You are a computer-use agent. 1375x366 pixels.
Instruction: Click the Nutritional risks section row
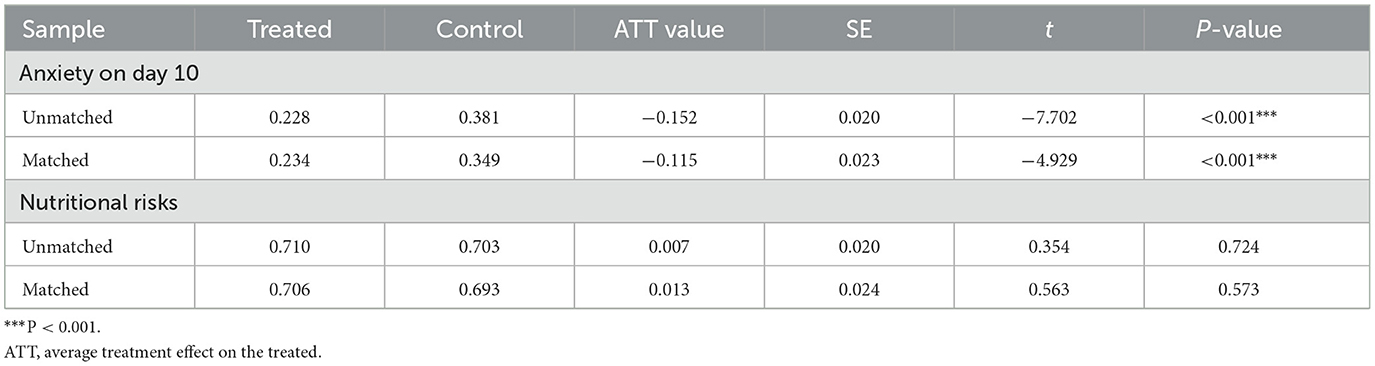click(687, 203)
